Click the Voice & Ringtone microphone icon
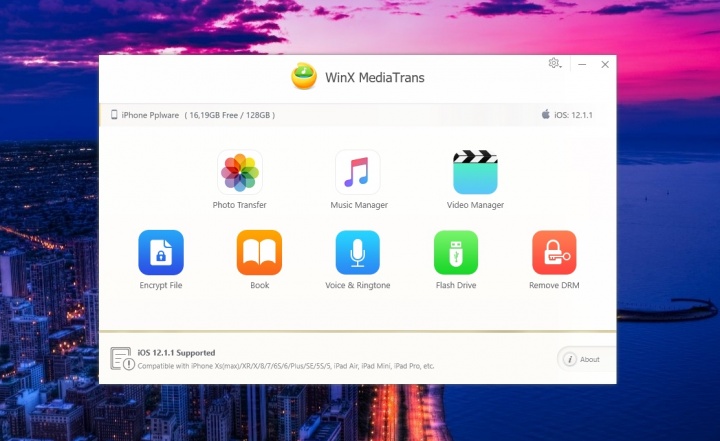 click(357, 252)
